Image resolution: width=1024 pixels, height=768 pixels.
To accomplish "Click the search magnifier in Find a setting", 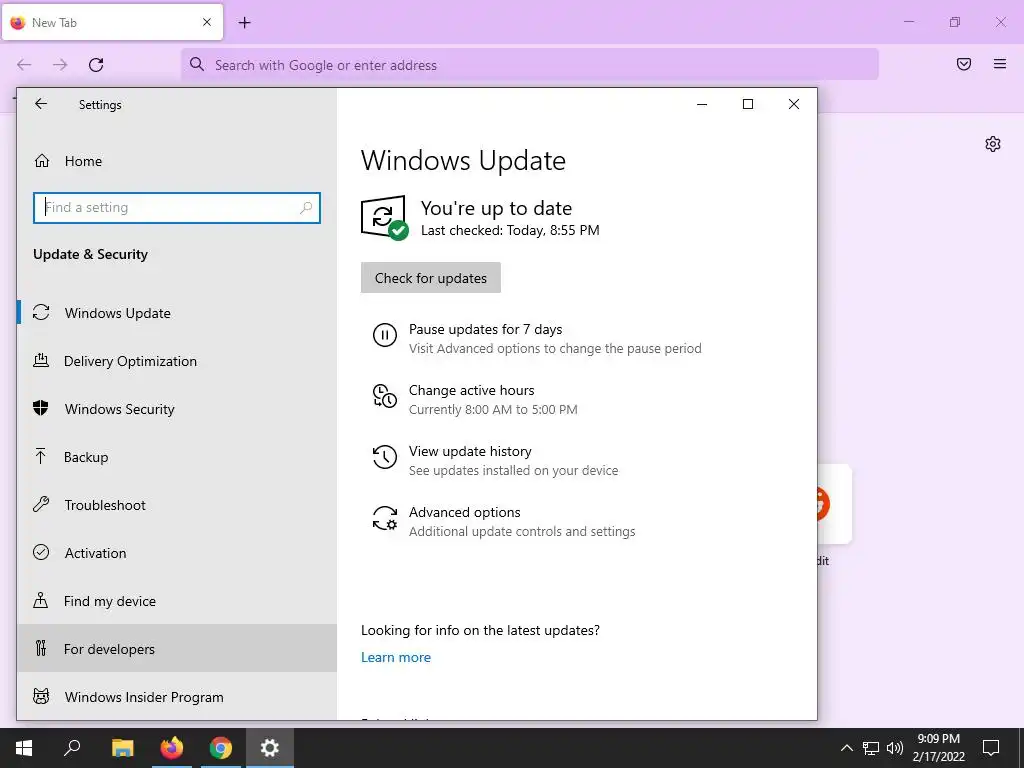I will tap(306, 208).
